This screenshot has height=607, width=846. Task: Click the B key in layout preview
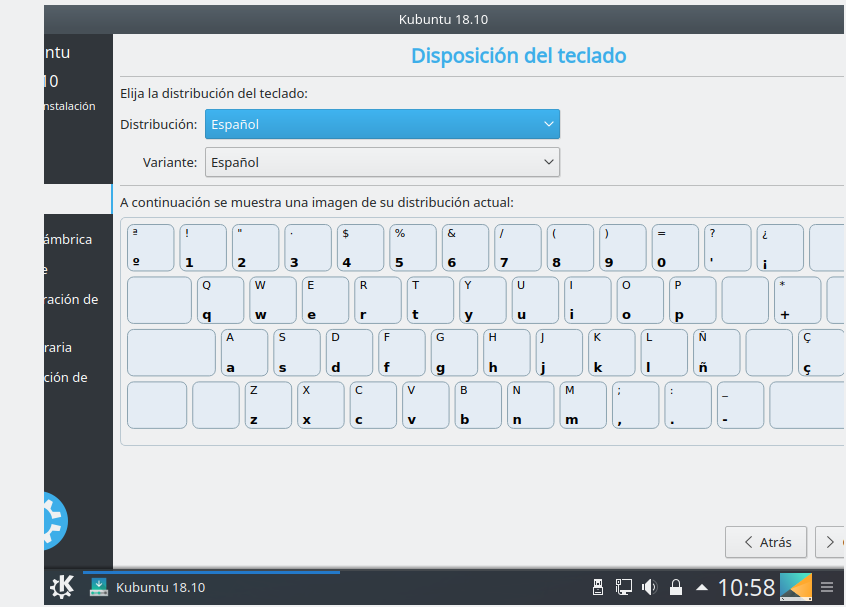478,405
